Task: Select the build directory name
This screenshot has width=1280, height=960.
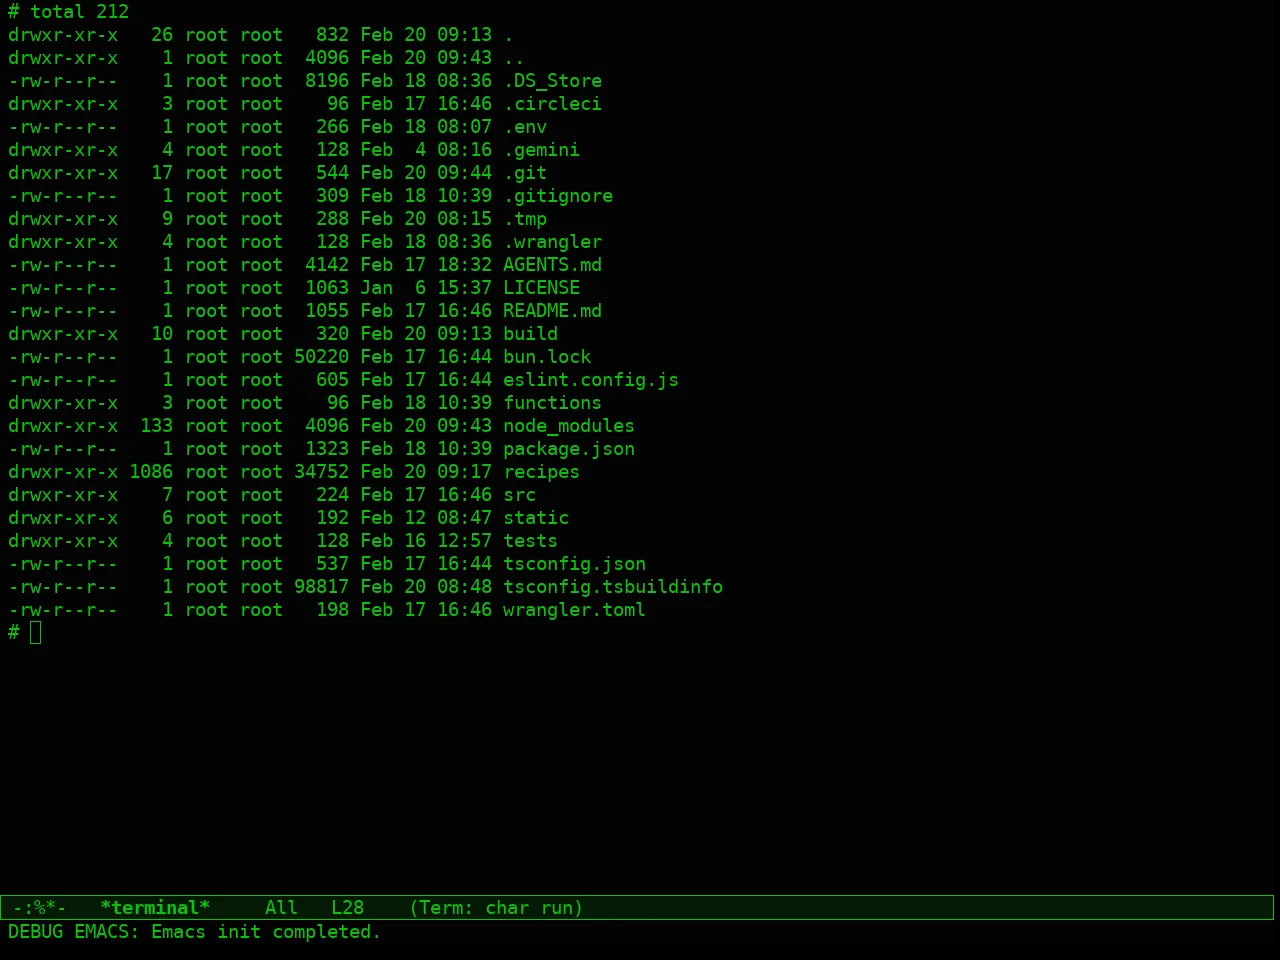Action: 531,334
